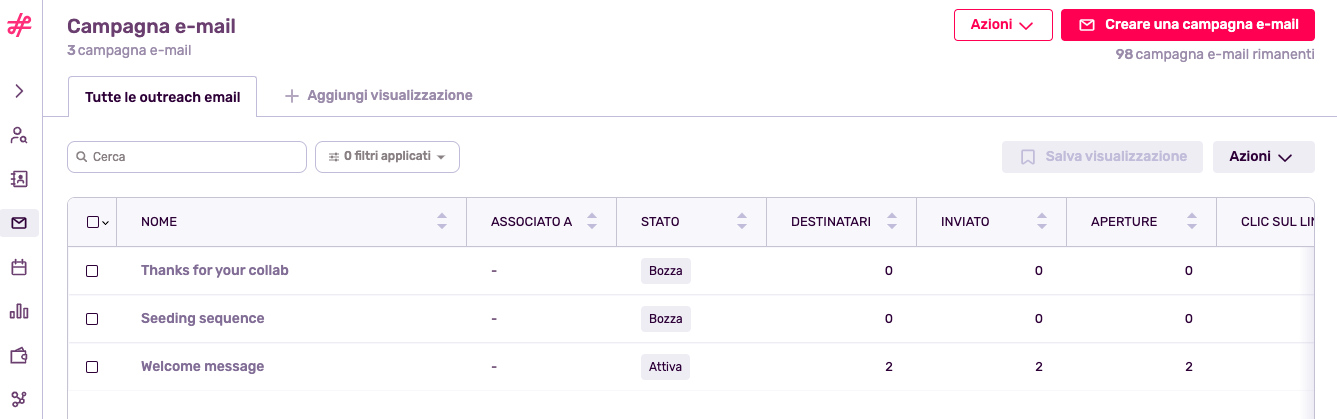
Task: Open the bar chart analytics icon
Action: tap(19, 311)
